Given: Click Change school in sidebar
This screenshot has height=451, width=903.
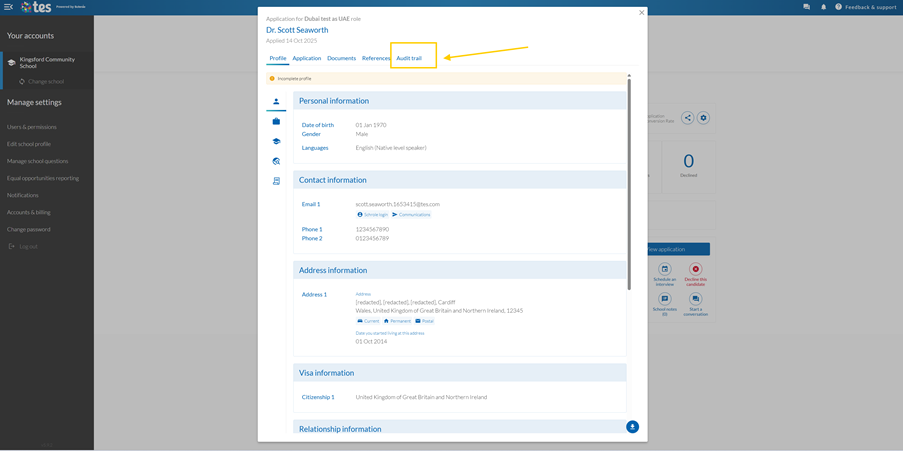Looking at the screenshot, I should coord(41,81).
